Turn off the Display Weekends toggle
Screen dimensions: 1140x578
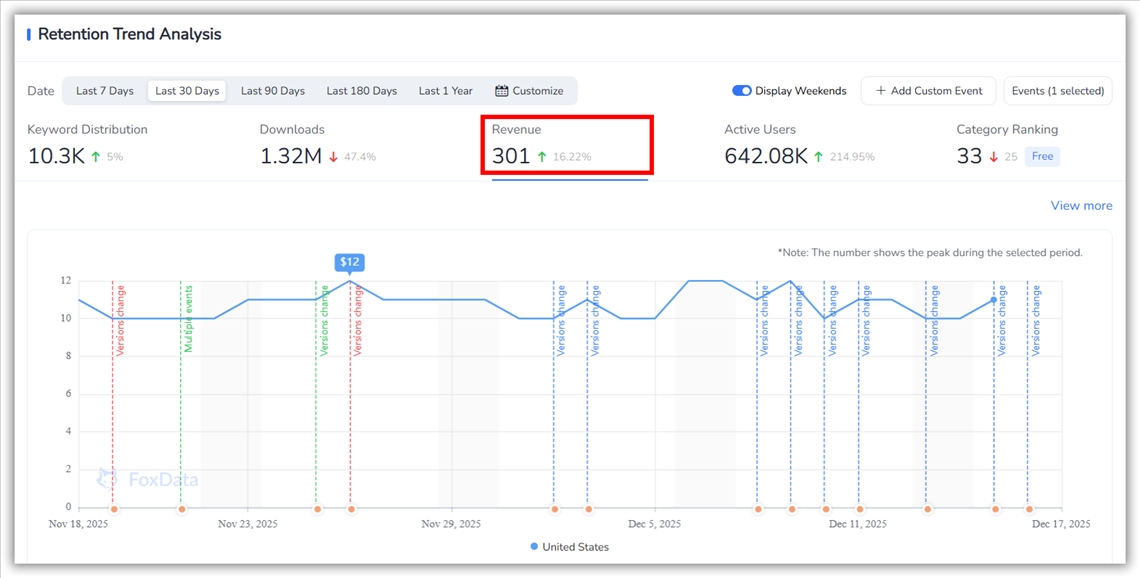click(740, 90)
